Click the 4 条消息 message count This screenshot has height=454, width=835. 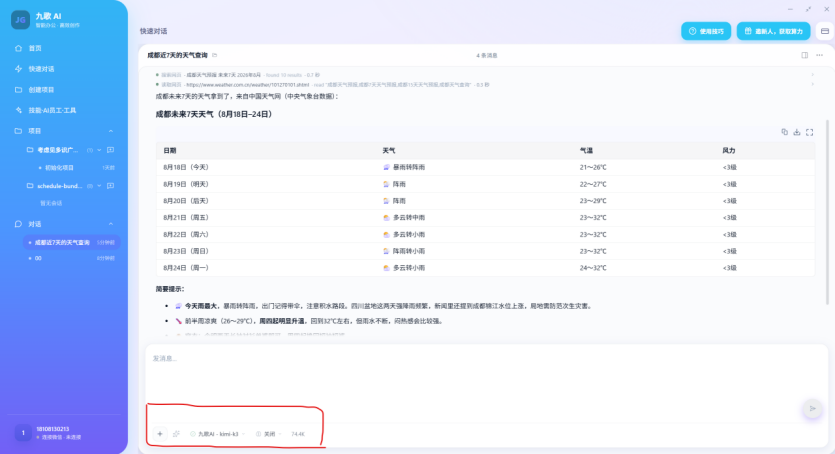click(487, 55)
